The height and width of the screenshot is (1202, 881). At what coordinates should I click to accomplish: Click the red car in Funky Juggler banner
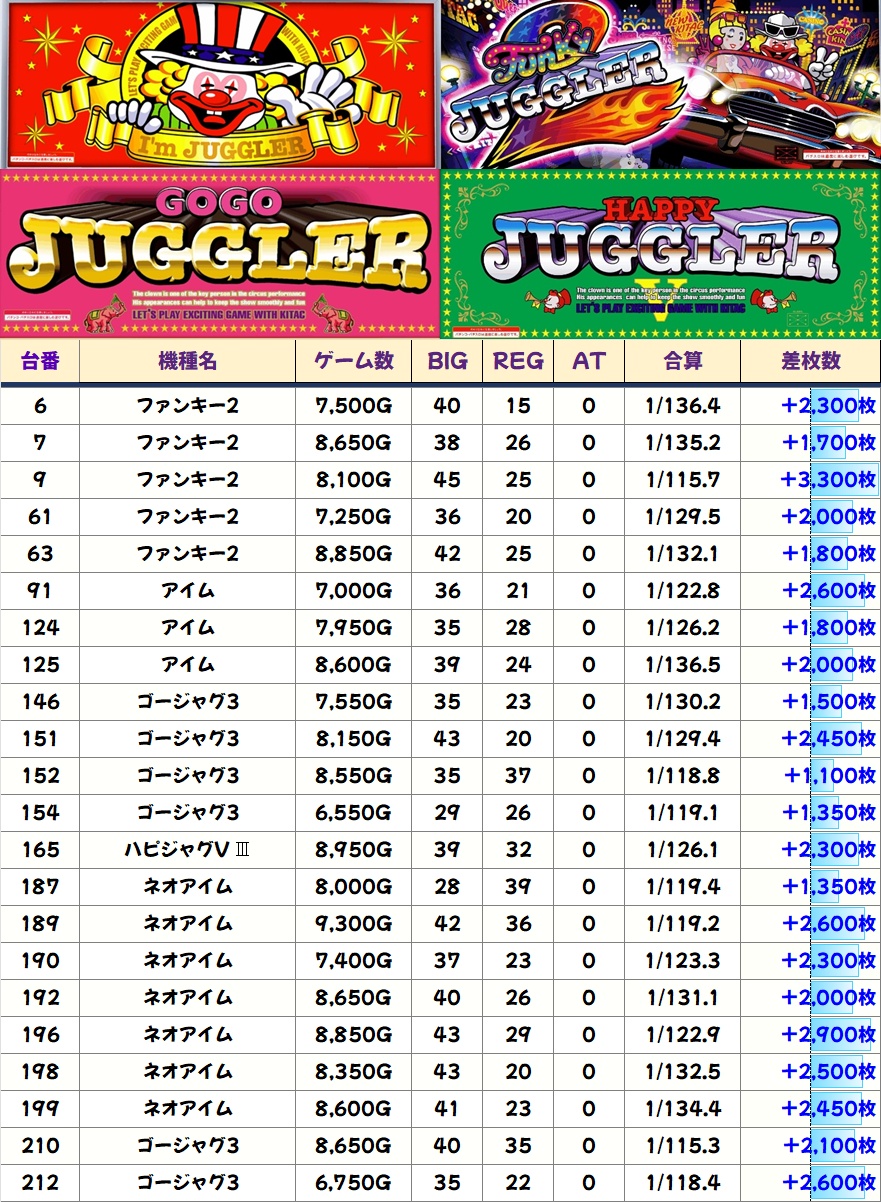pyautogui.click(x=790, y=100)
